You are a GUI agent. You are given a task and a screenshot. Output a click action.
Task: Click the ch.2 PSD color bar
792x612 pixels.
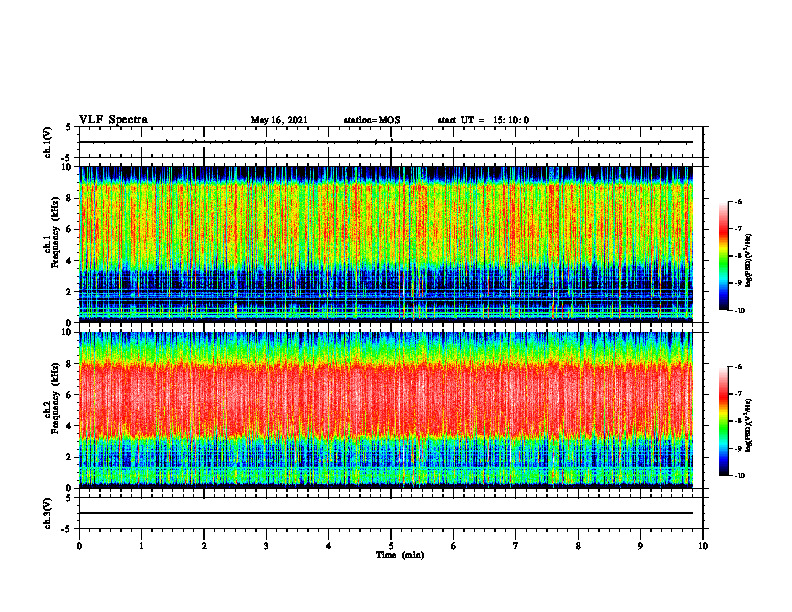(x=723, y=421)
